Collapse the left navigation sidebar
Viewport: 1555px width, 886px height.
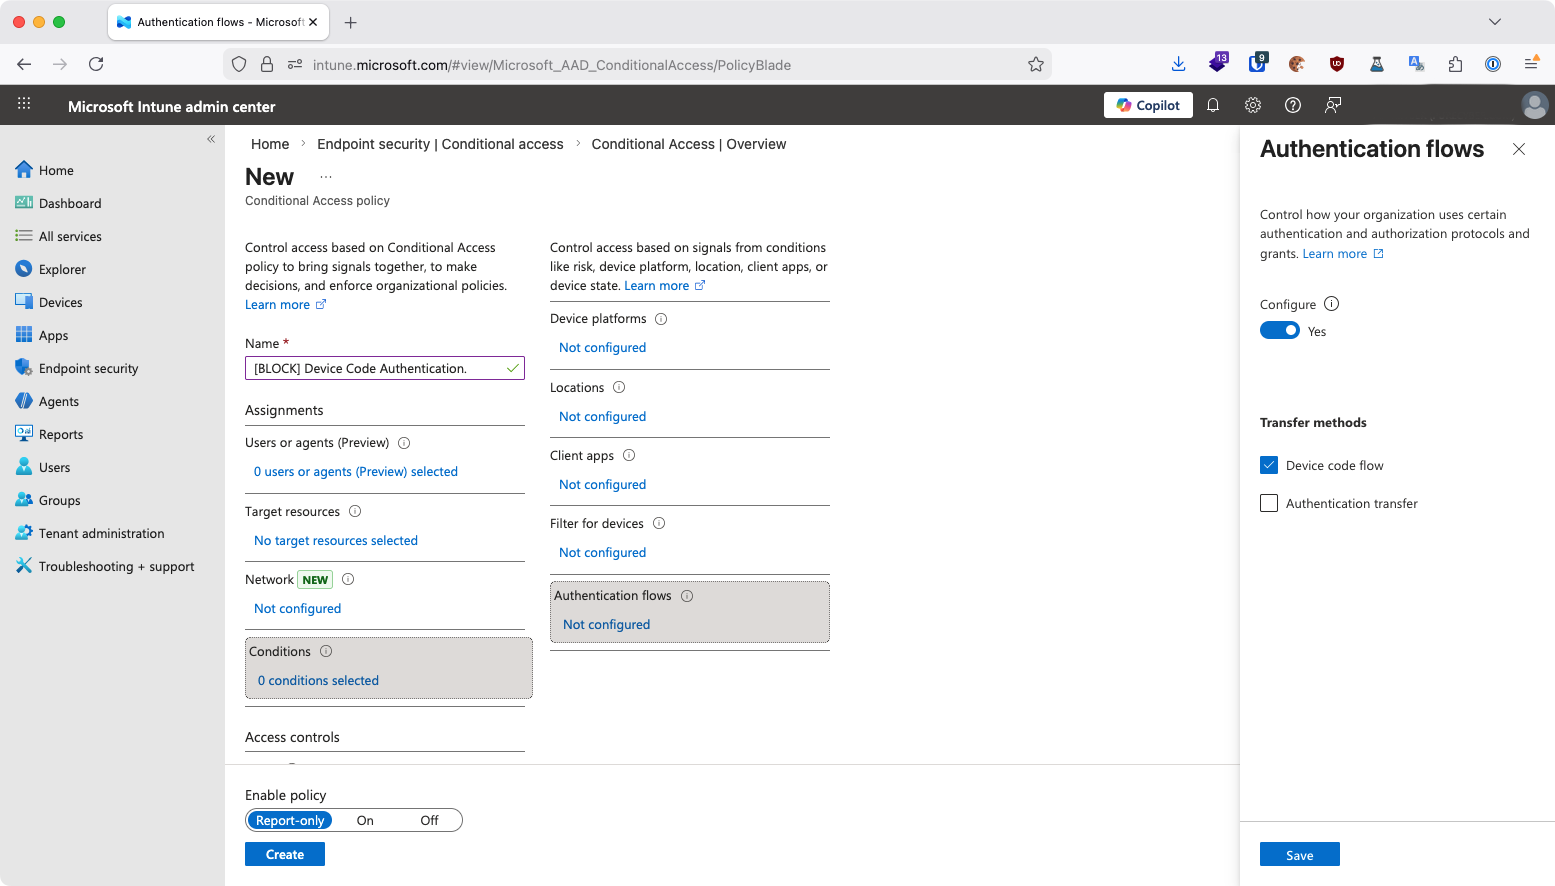coord(211,139)
